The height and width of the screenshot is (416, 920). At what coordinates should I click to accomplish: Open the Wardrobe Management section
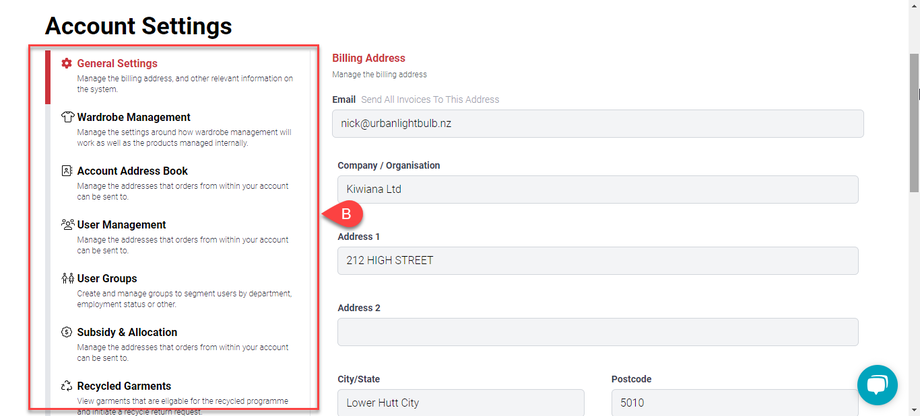click(133, 117)
